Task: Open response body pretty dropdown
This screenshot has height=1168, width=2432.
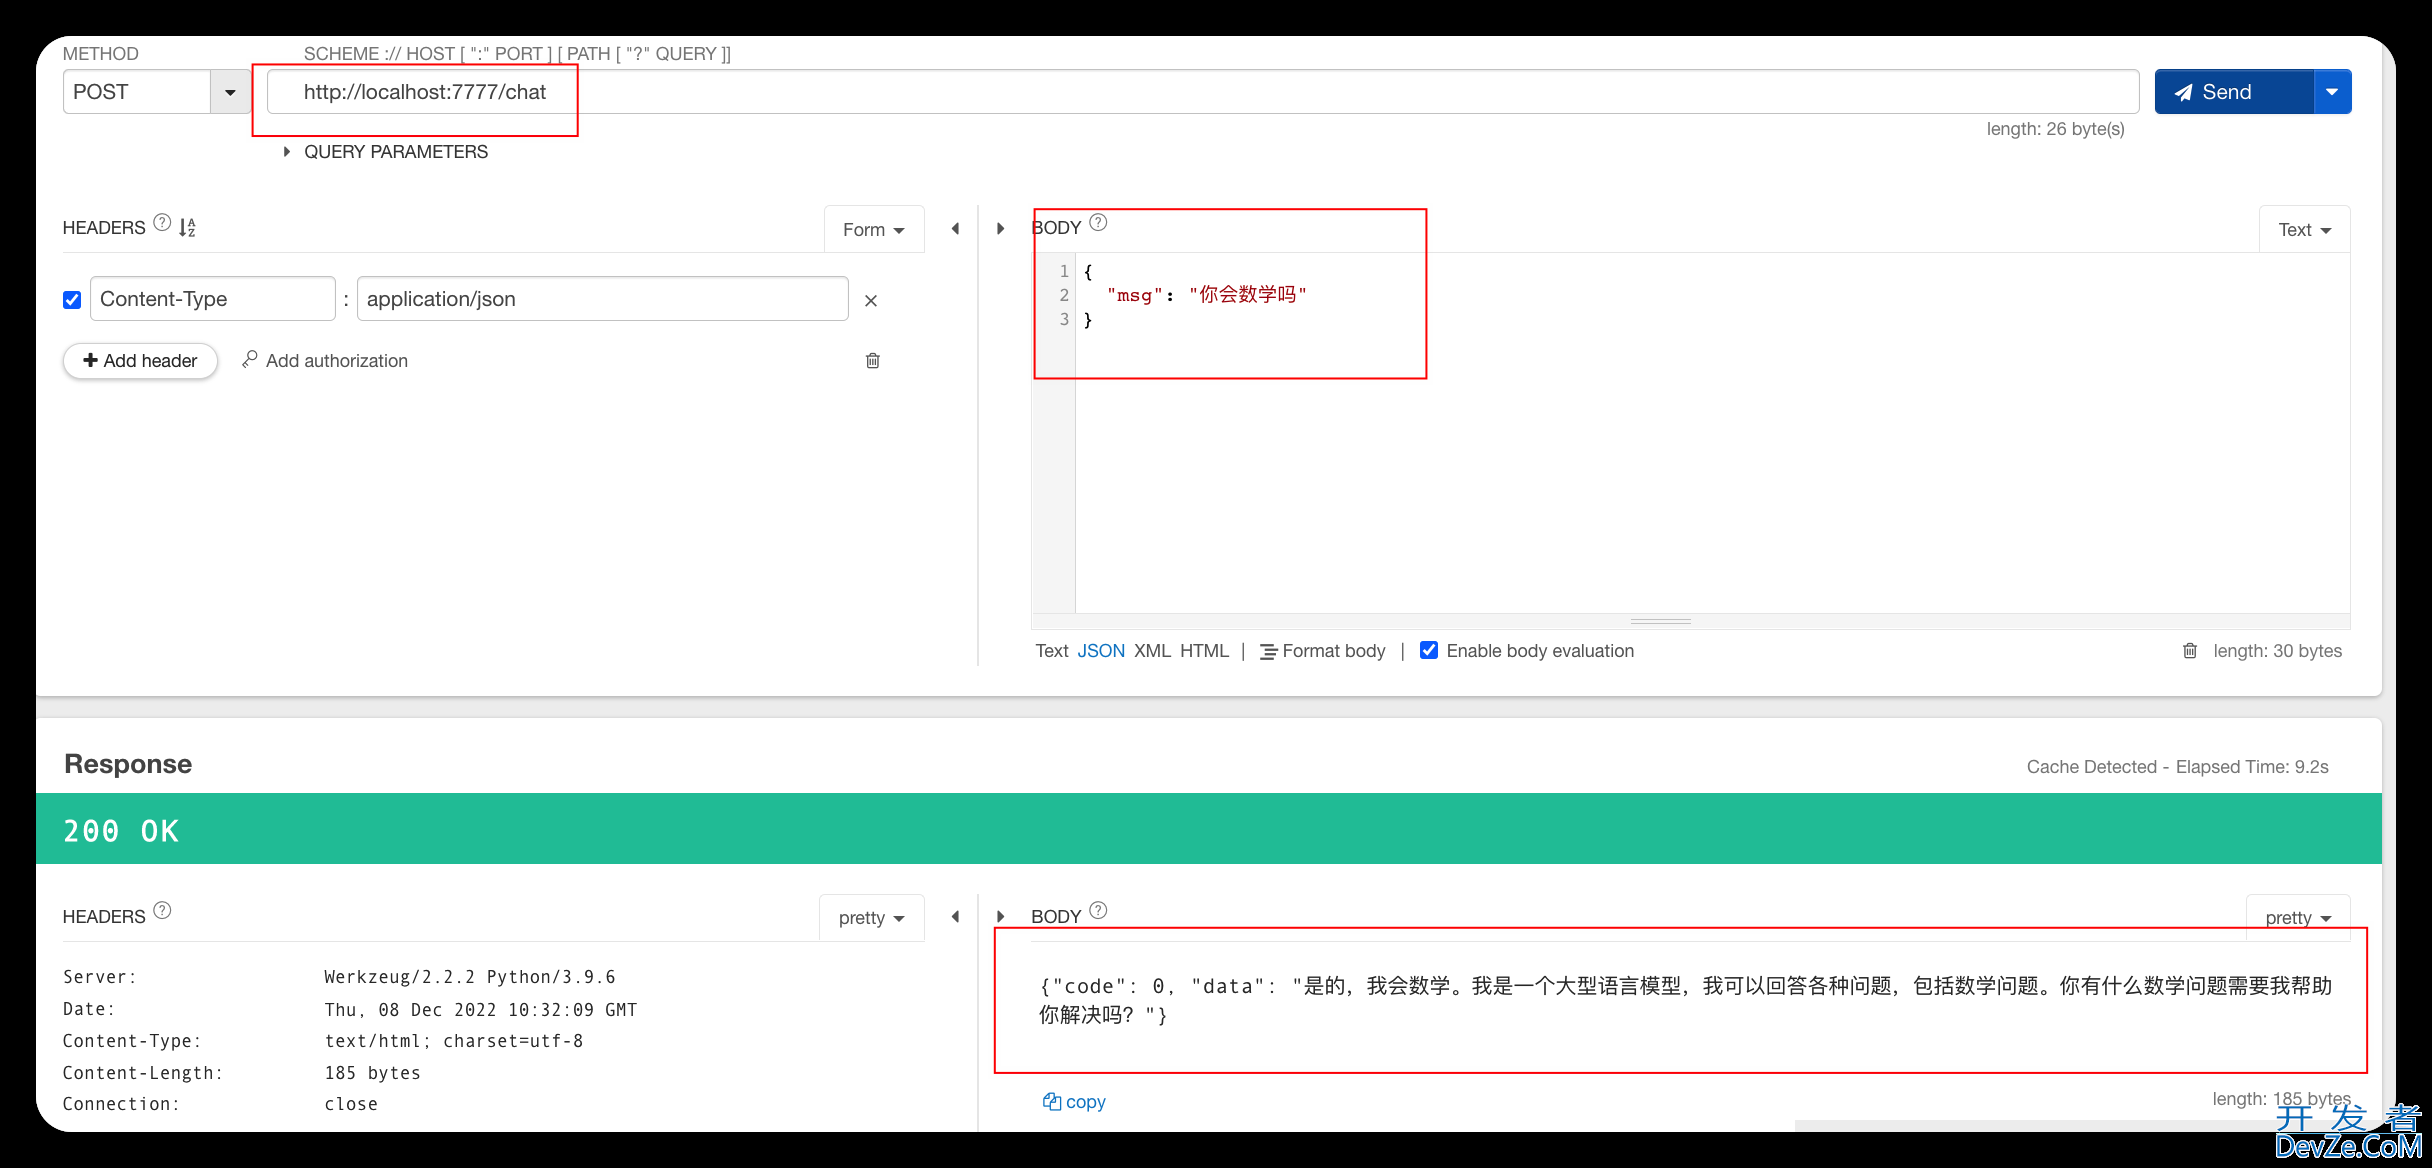Action: tap(2298, 918)
